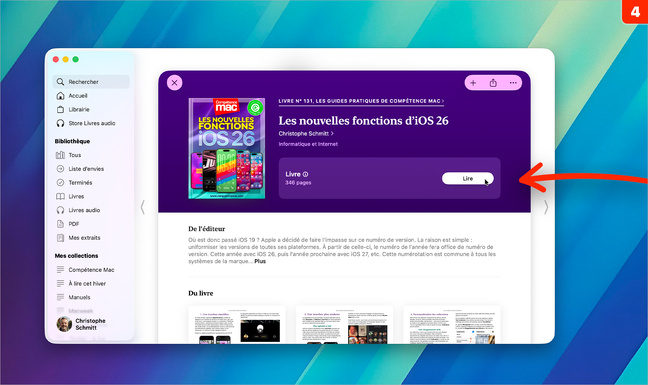Viewport: 648px width, 385px height.
Task: Open Informatique et Internet category
Action: point(308,144)
